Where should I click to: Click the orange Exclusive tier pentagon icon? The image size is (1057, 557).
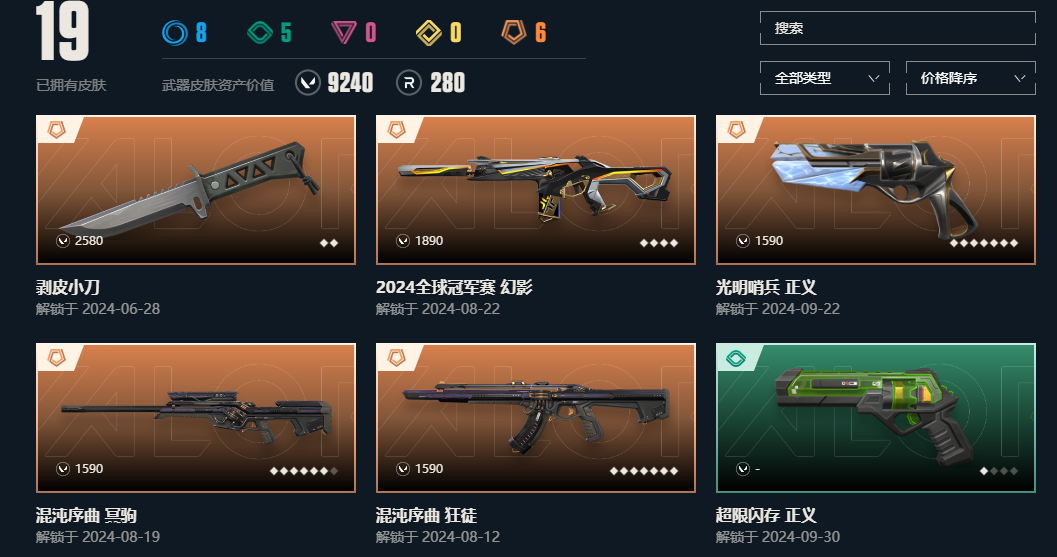coord(514,32)
